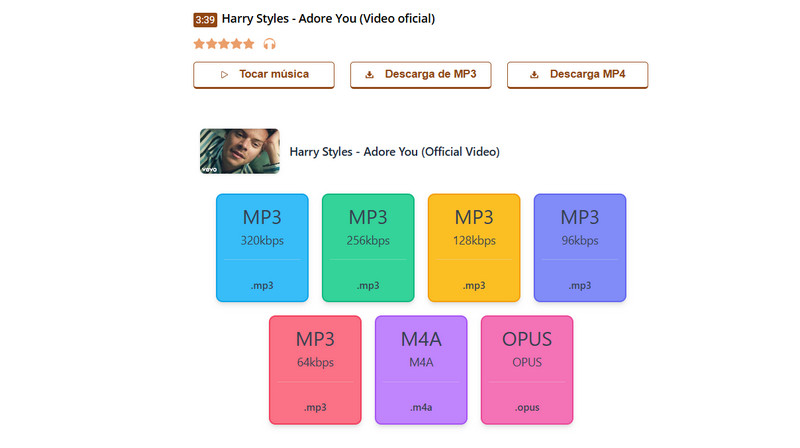Choose the MP3 64kbps download card
Screen dimensions: 800x448
[x=315, y=369]
